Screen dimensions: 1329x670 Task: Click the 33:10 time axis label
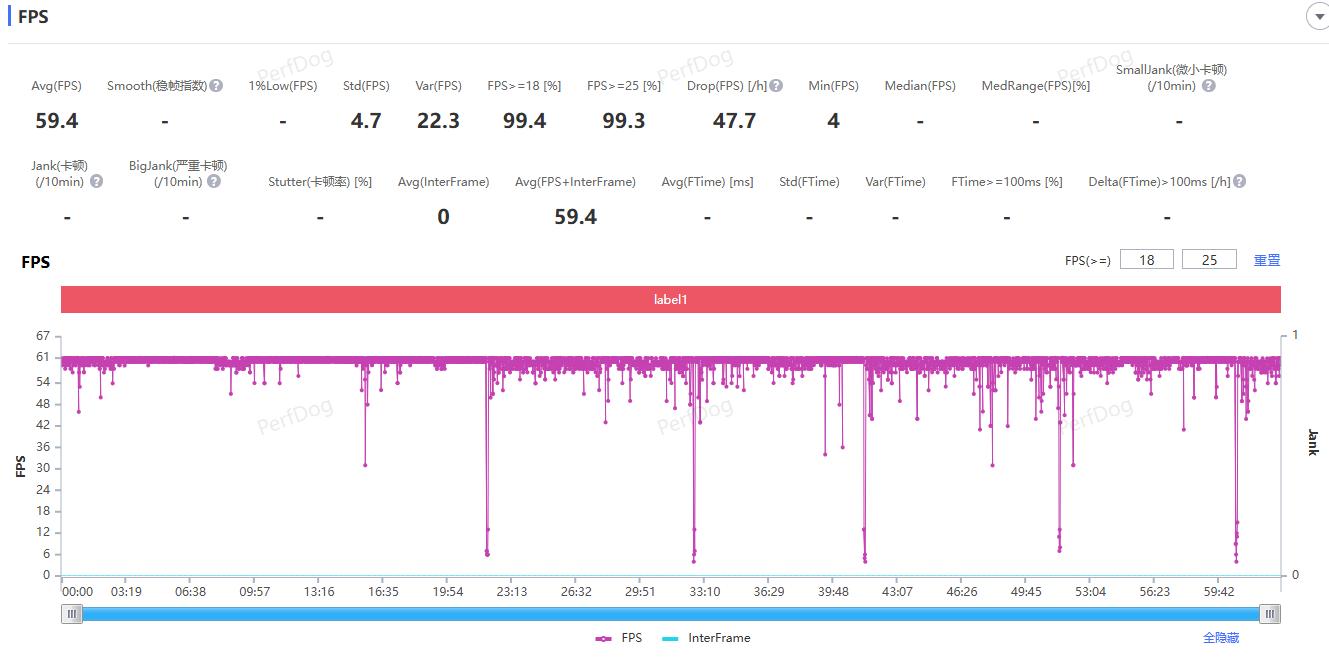704,592
